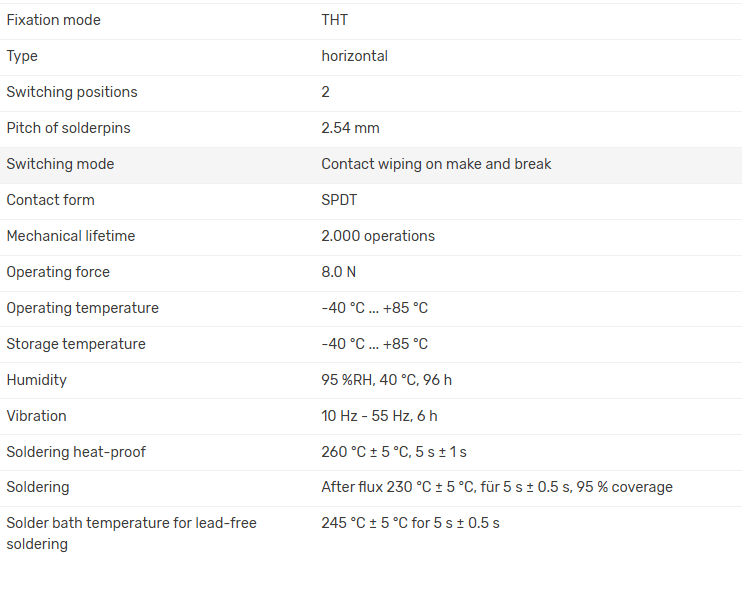
Task: Click the '10 Hz - 55 Hz, 6 h' value
Action: pyautogui.click(x=379, y=416)
